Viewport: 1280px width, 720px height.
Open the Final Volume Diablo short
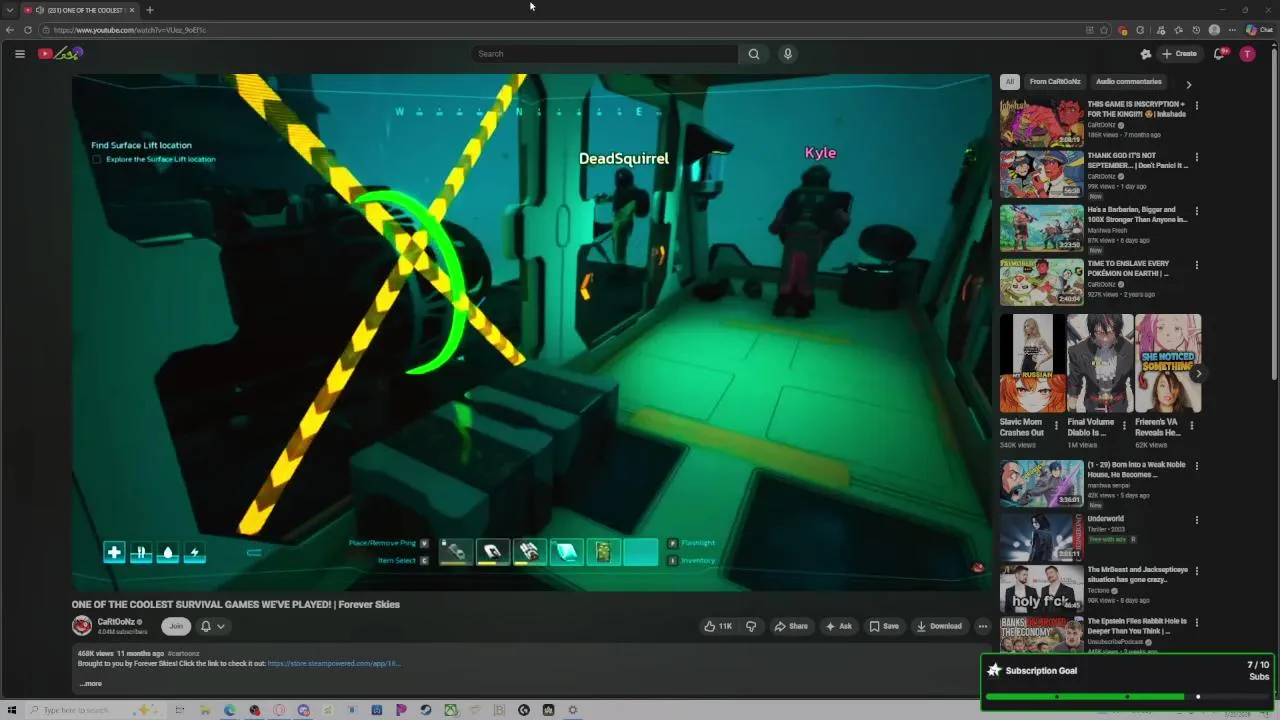click(1100, 363)
